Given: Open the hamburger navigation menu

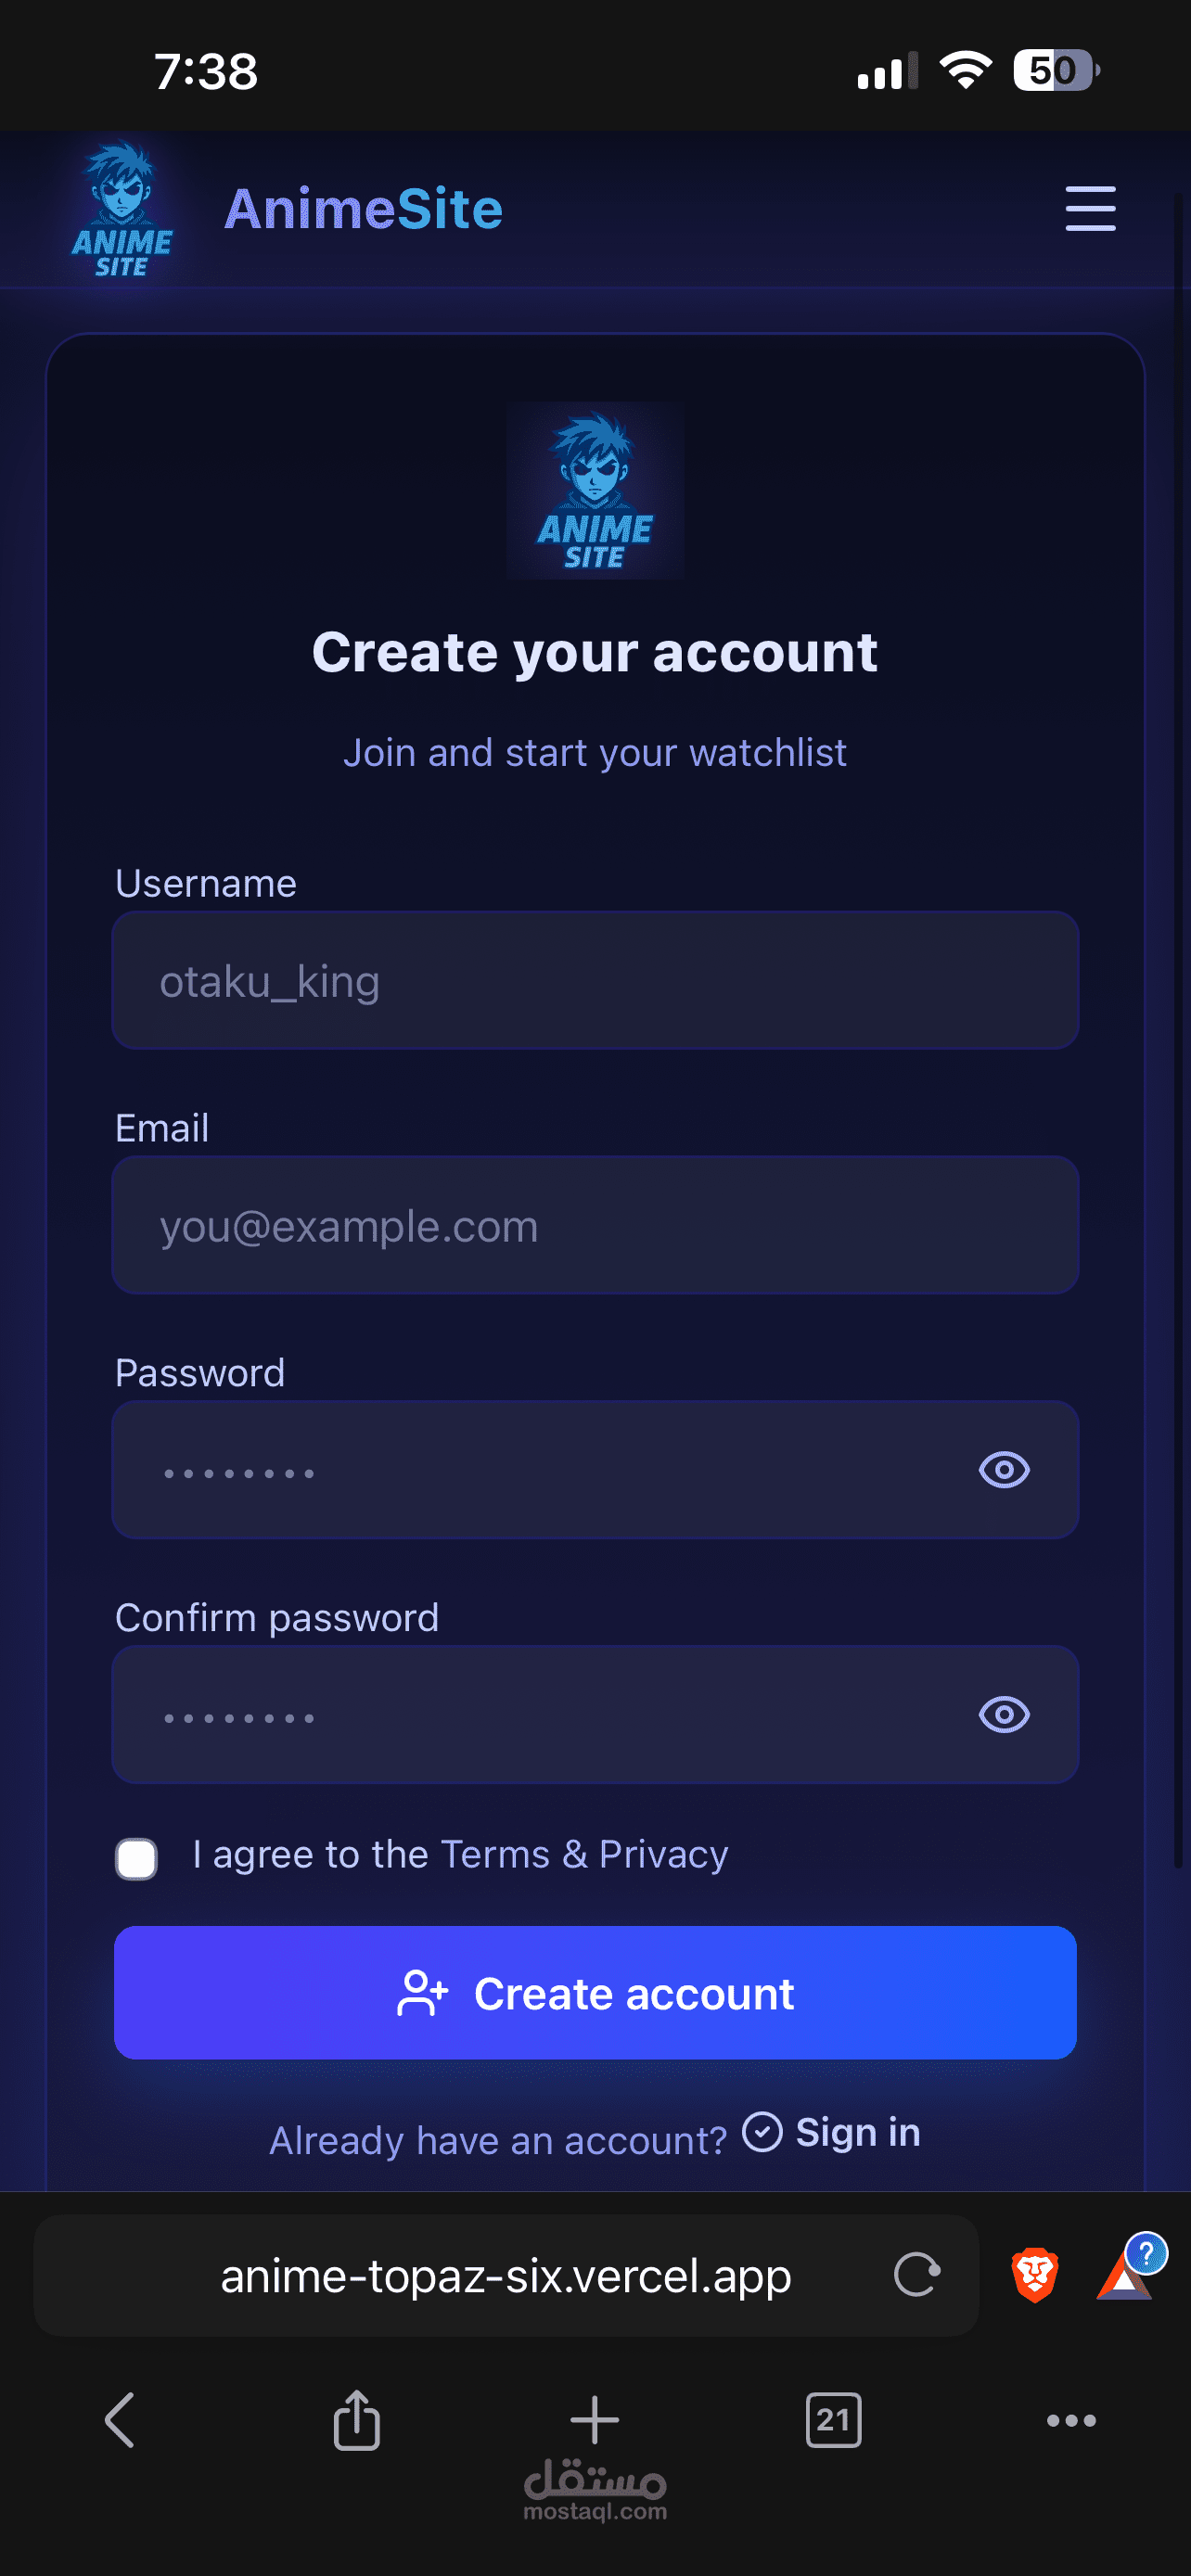Looking at the screenshot, I should [x=1090, y=208].
